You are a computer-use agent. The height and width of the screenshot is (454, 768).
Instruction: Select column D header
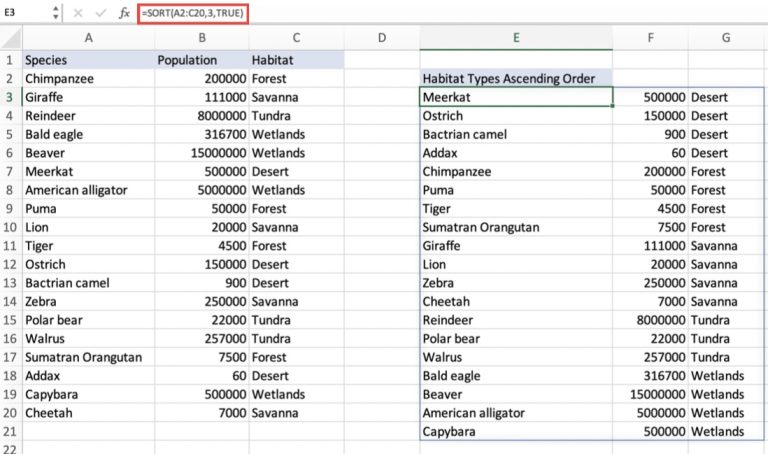(382, 38)
